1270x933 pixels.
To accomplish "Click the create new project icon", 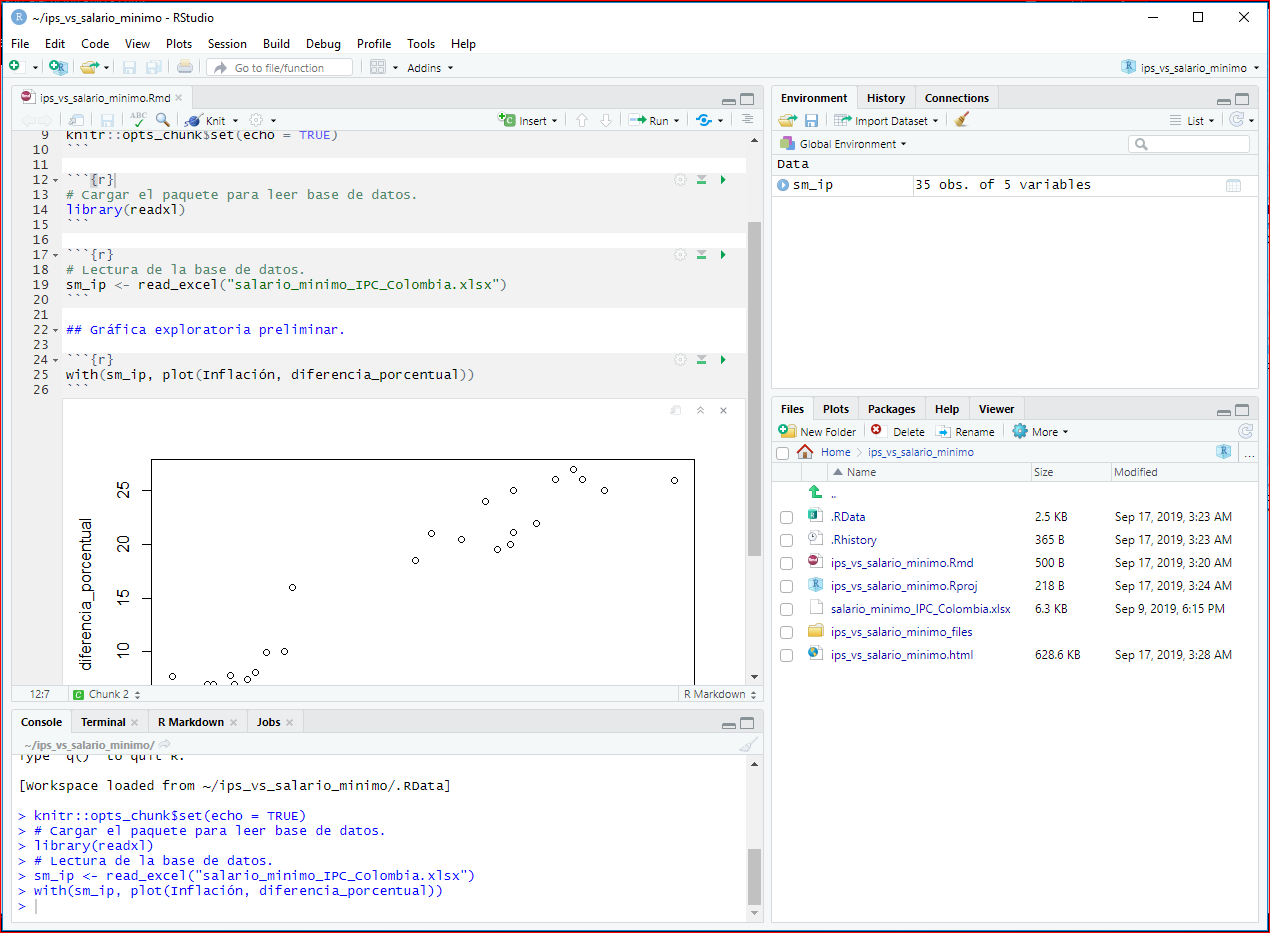I will [58, 67].
